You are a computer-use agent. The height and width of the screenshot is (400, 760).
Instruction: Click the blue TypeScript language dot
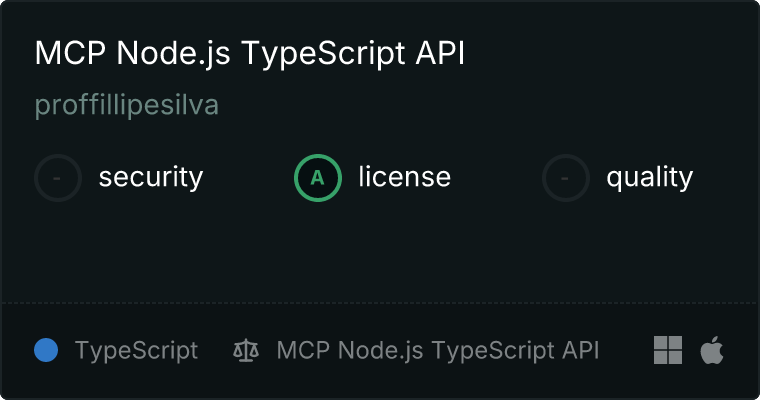(x=46, y=350)
